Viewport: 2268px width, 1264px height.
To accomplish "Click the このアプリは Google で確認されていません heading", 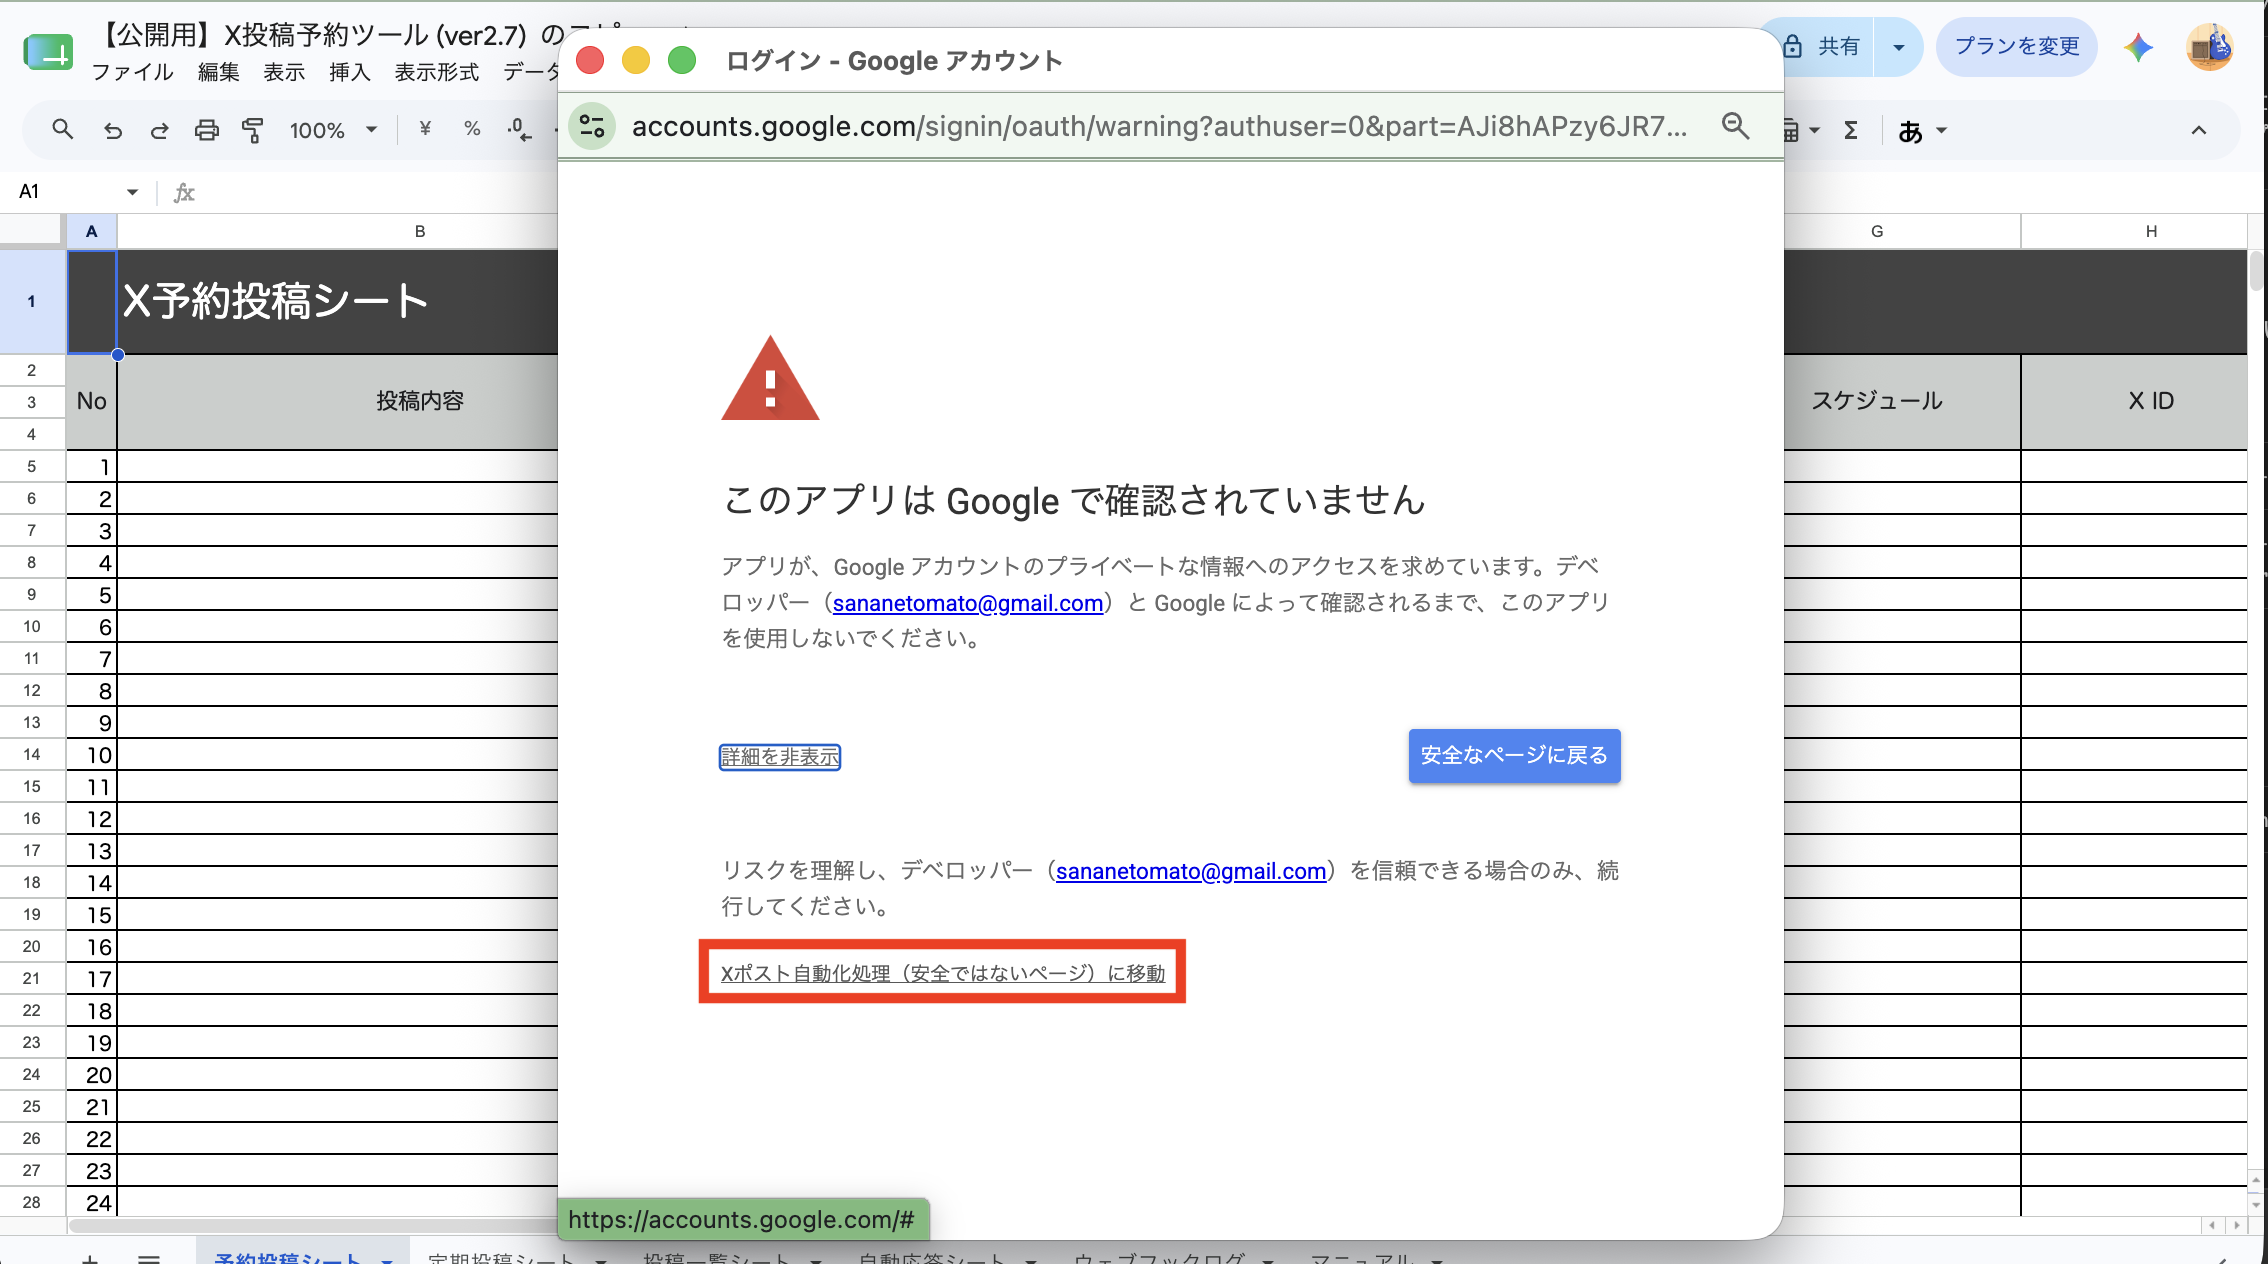I will click(1074, 500).
